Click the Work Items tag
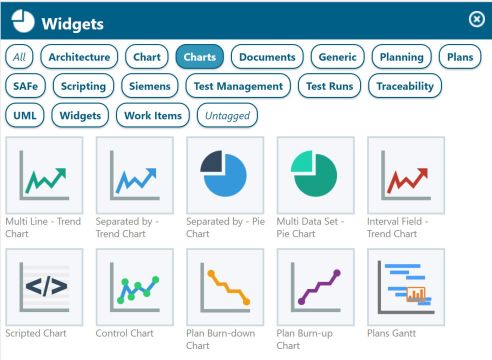The image size is (492, 360). 153,116
